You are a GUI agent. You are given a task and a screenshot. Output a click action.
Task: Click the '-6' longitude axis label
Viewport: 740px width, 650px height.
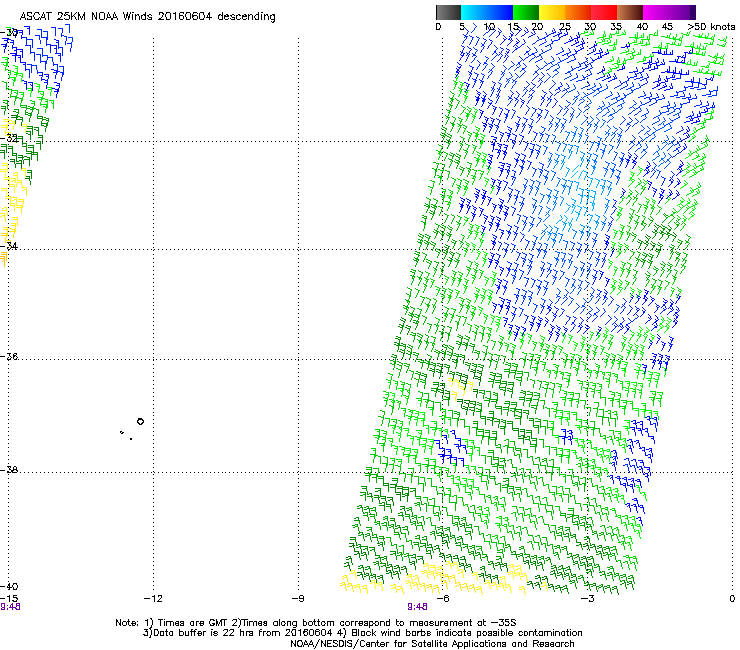(442, 599)
